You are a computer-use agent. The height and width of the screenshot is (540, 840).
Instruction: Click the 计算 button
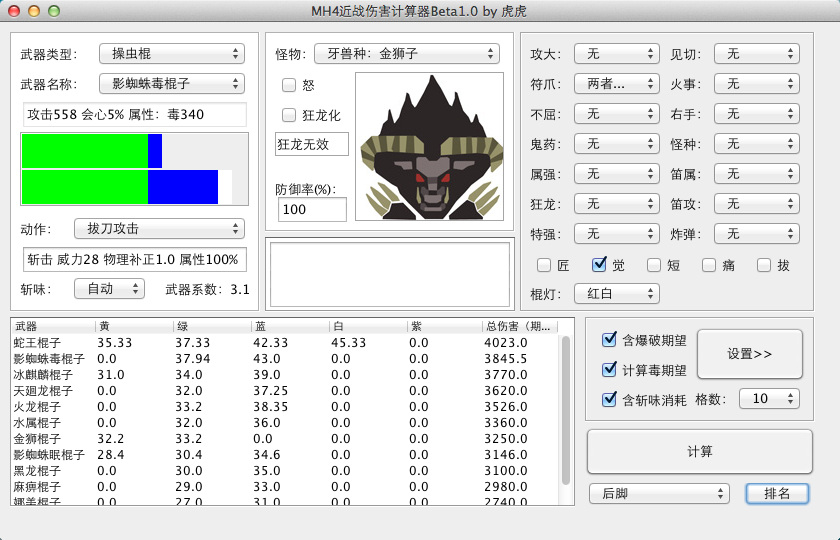click(700, 452)
